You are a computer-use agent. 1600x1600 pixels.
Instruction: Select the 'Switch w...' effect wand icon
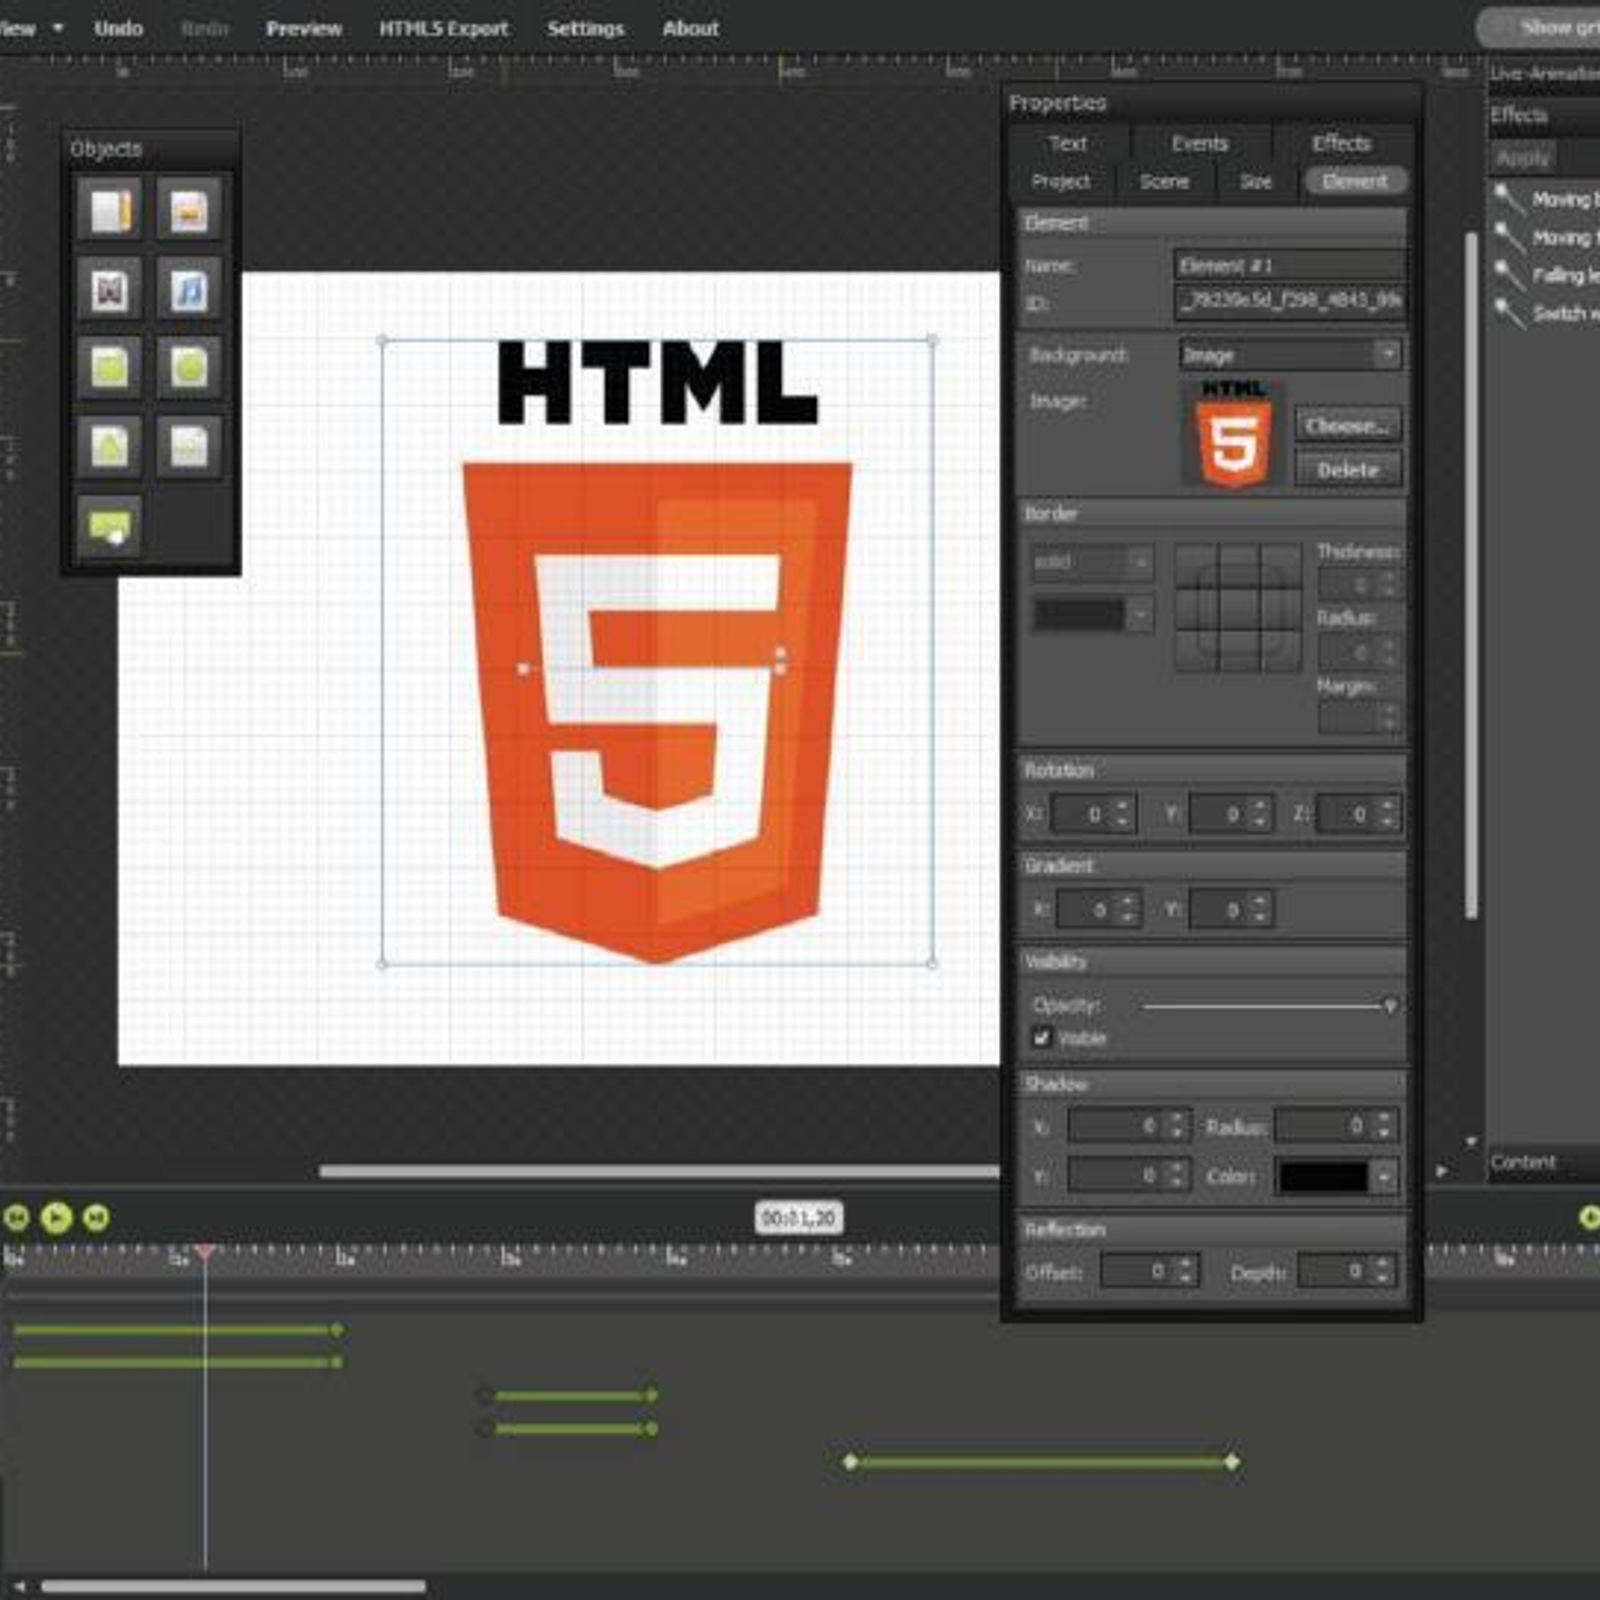click(x=1509, y=313)
